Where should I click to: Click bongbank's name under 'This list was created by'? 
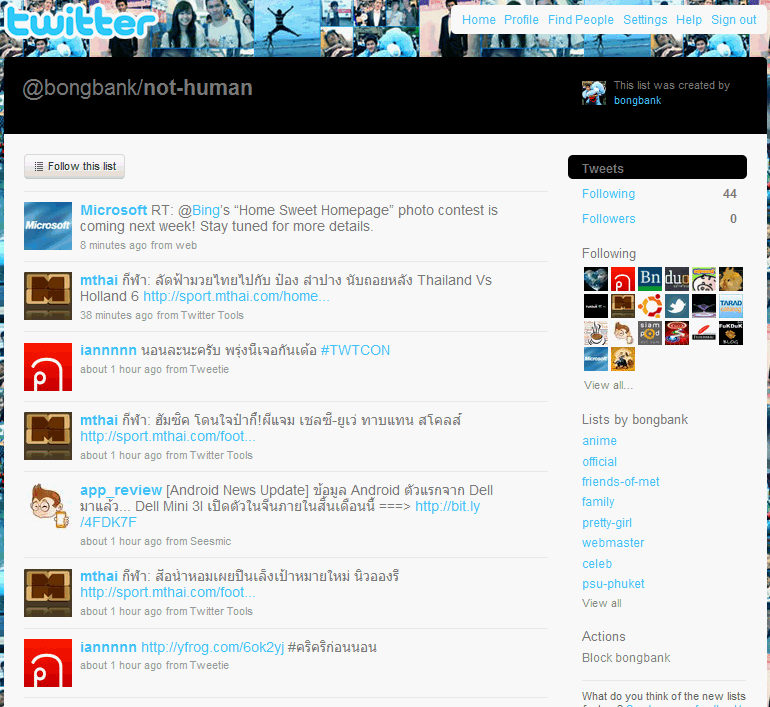[x=637, y=100]
